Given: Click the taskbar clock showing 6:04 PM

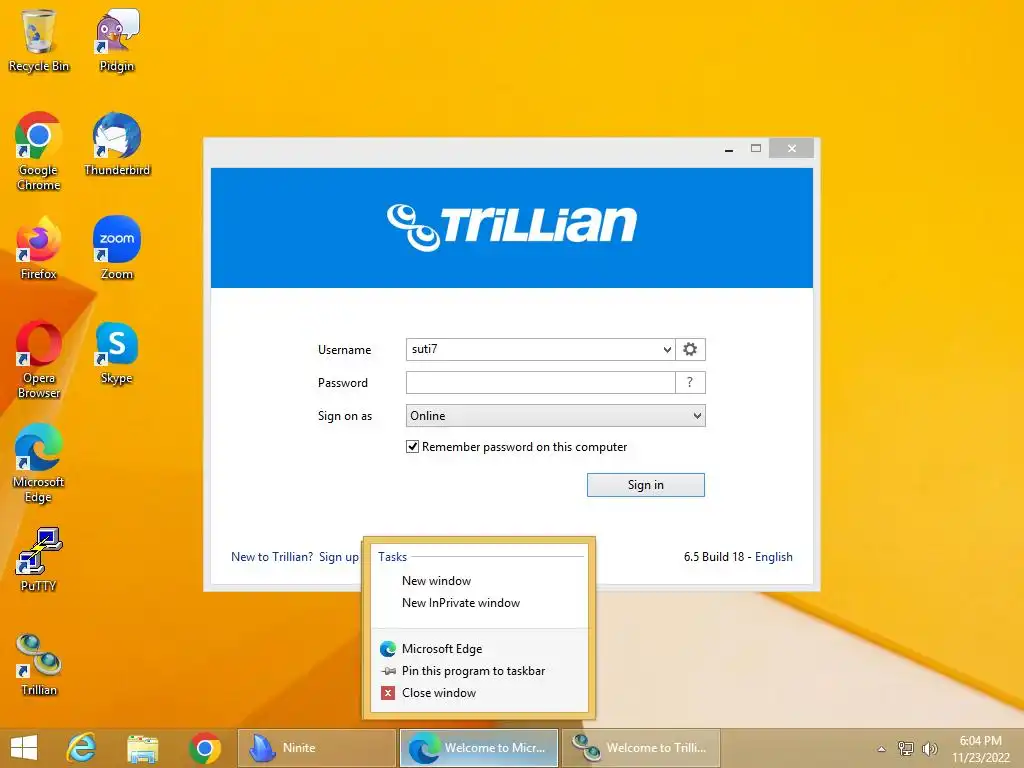Looking at the screenshot, I should [x=980, y=748].
